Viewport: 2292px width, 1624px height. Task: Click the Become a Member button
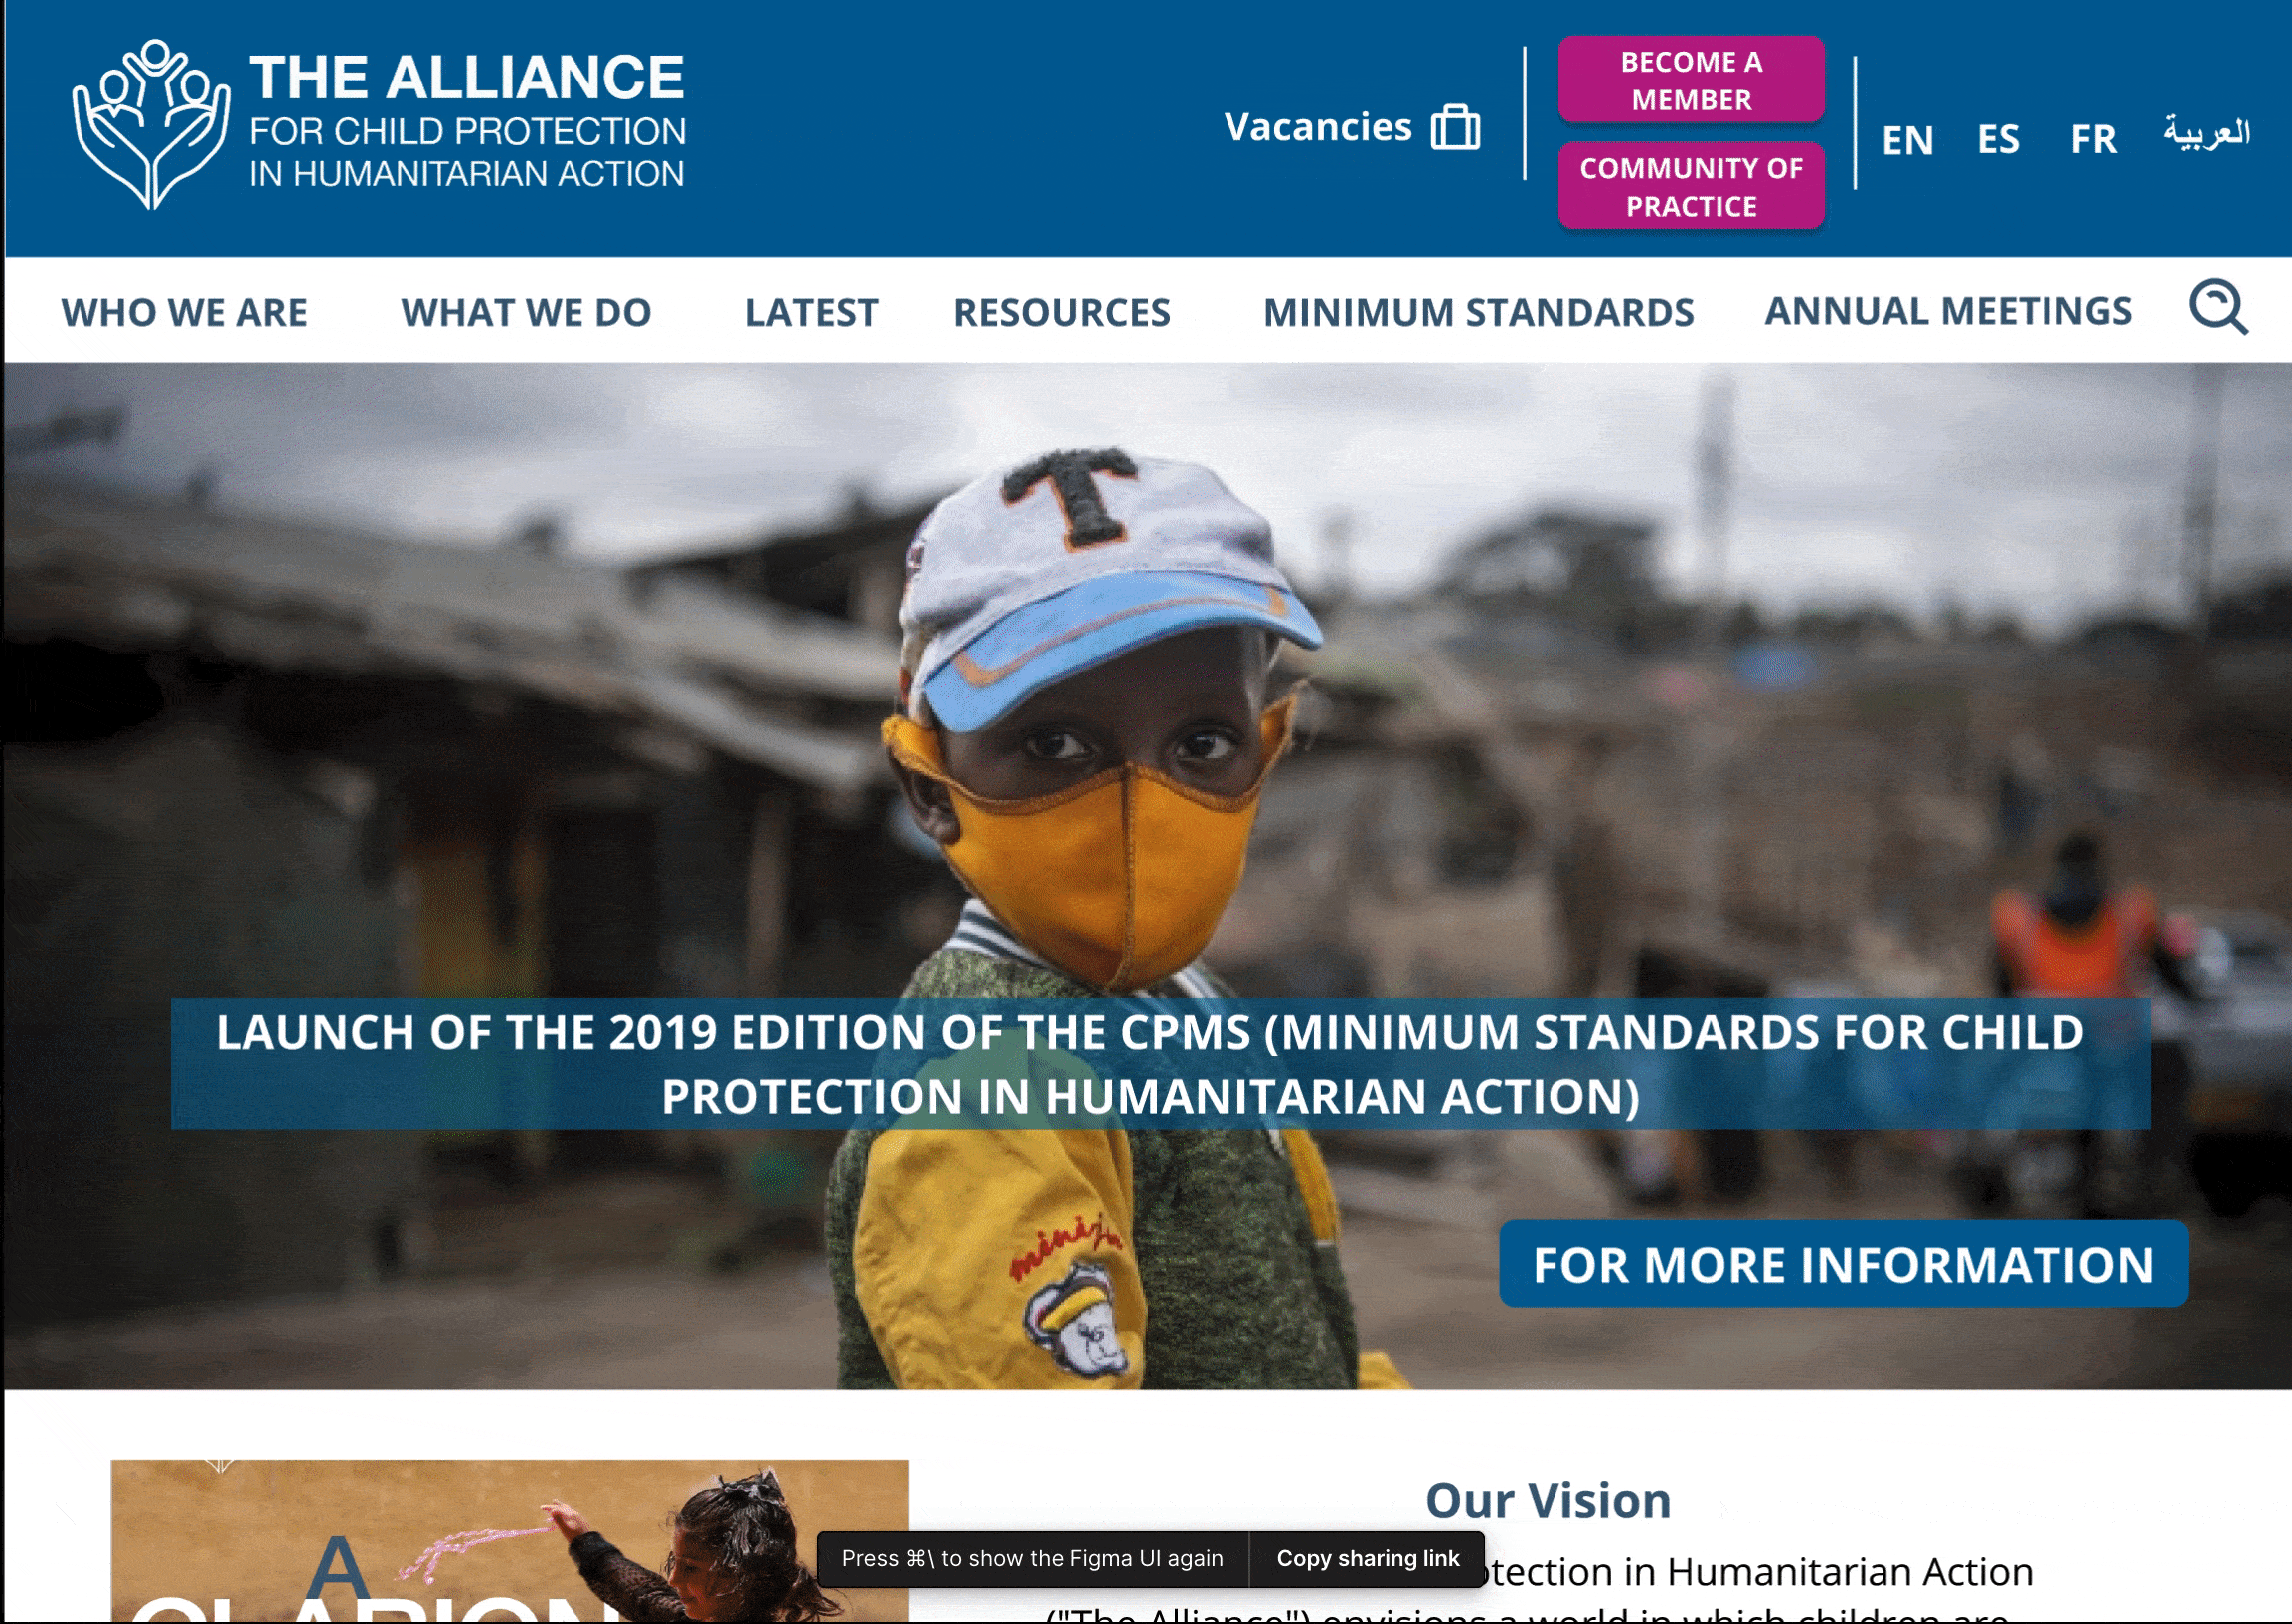point(1691,80)
